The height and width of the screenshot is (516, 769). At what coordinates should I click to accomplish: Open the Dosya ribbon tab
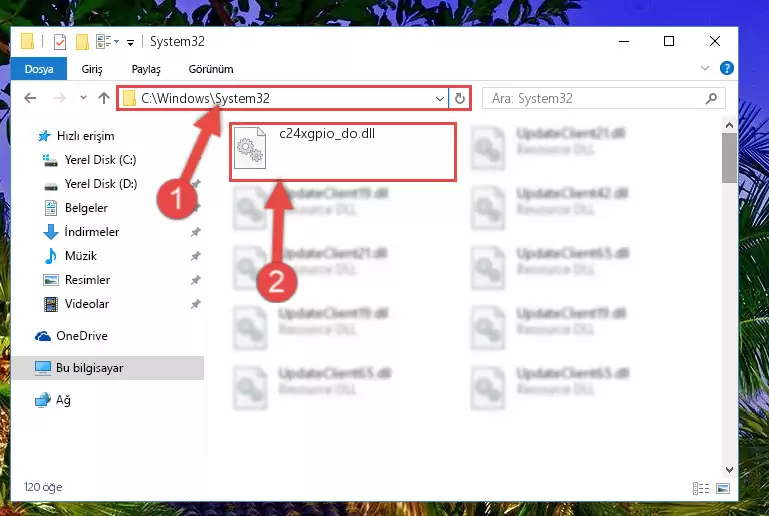point(39,69)
